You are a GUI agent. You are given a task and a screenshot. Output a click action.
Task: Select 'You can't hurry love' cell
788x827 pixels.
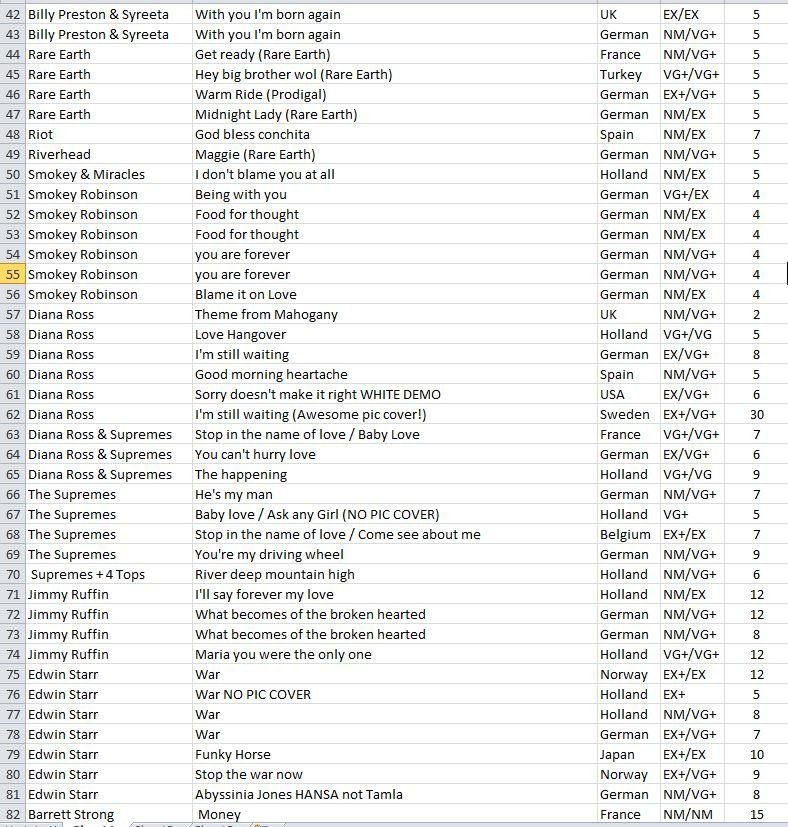(395, 455)
